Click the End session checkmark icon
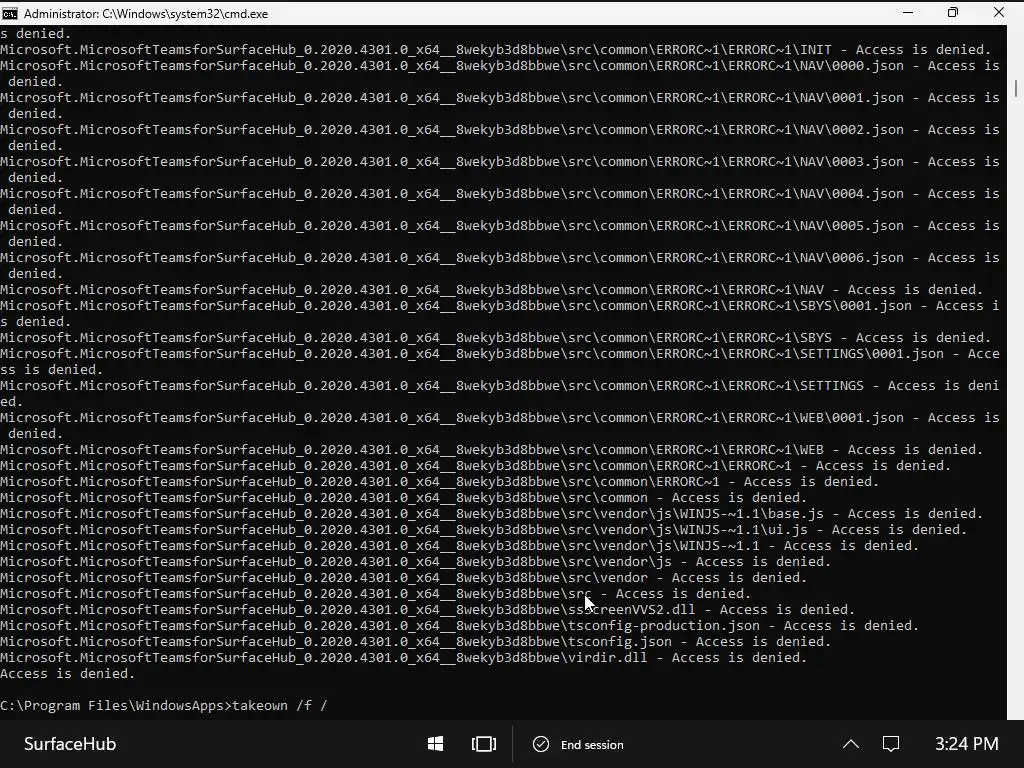 coord(541,744)
